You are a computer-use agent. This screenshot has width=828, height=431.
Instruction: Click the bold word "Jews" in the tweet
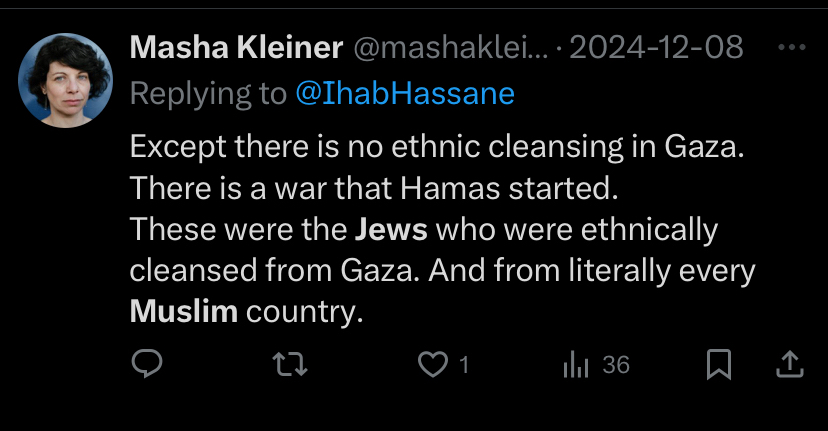391,230
